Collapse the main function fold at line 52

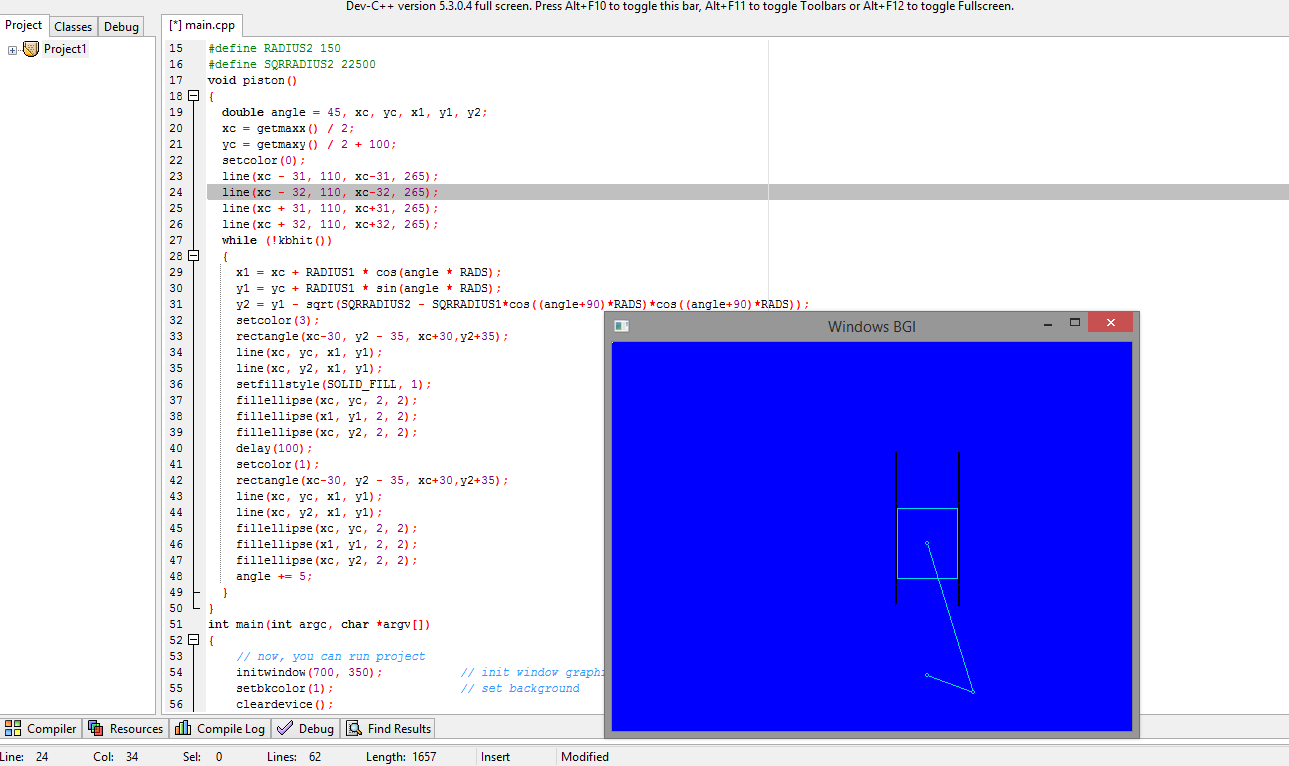194,640
